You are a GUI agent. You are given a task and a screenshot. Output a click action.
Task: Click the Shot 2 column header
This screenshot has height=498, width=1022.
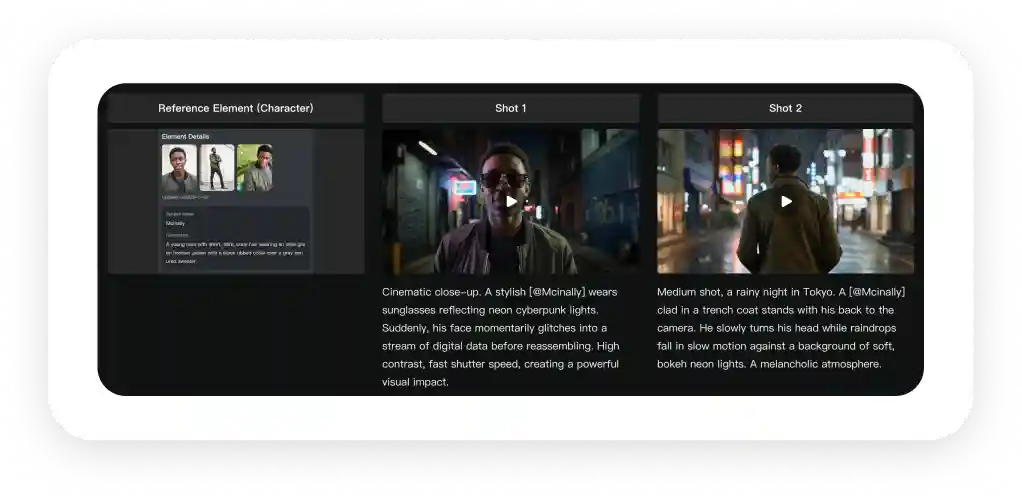click(x=785, y=108)
